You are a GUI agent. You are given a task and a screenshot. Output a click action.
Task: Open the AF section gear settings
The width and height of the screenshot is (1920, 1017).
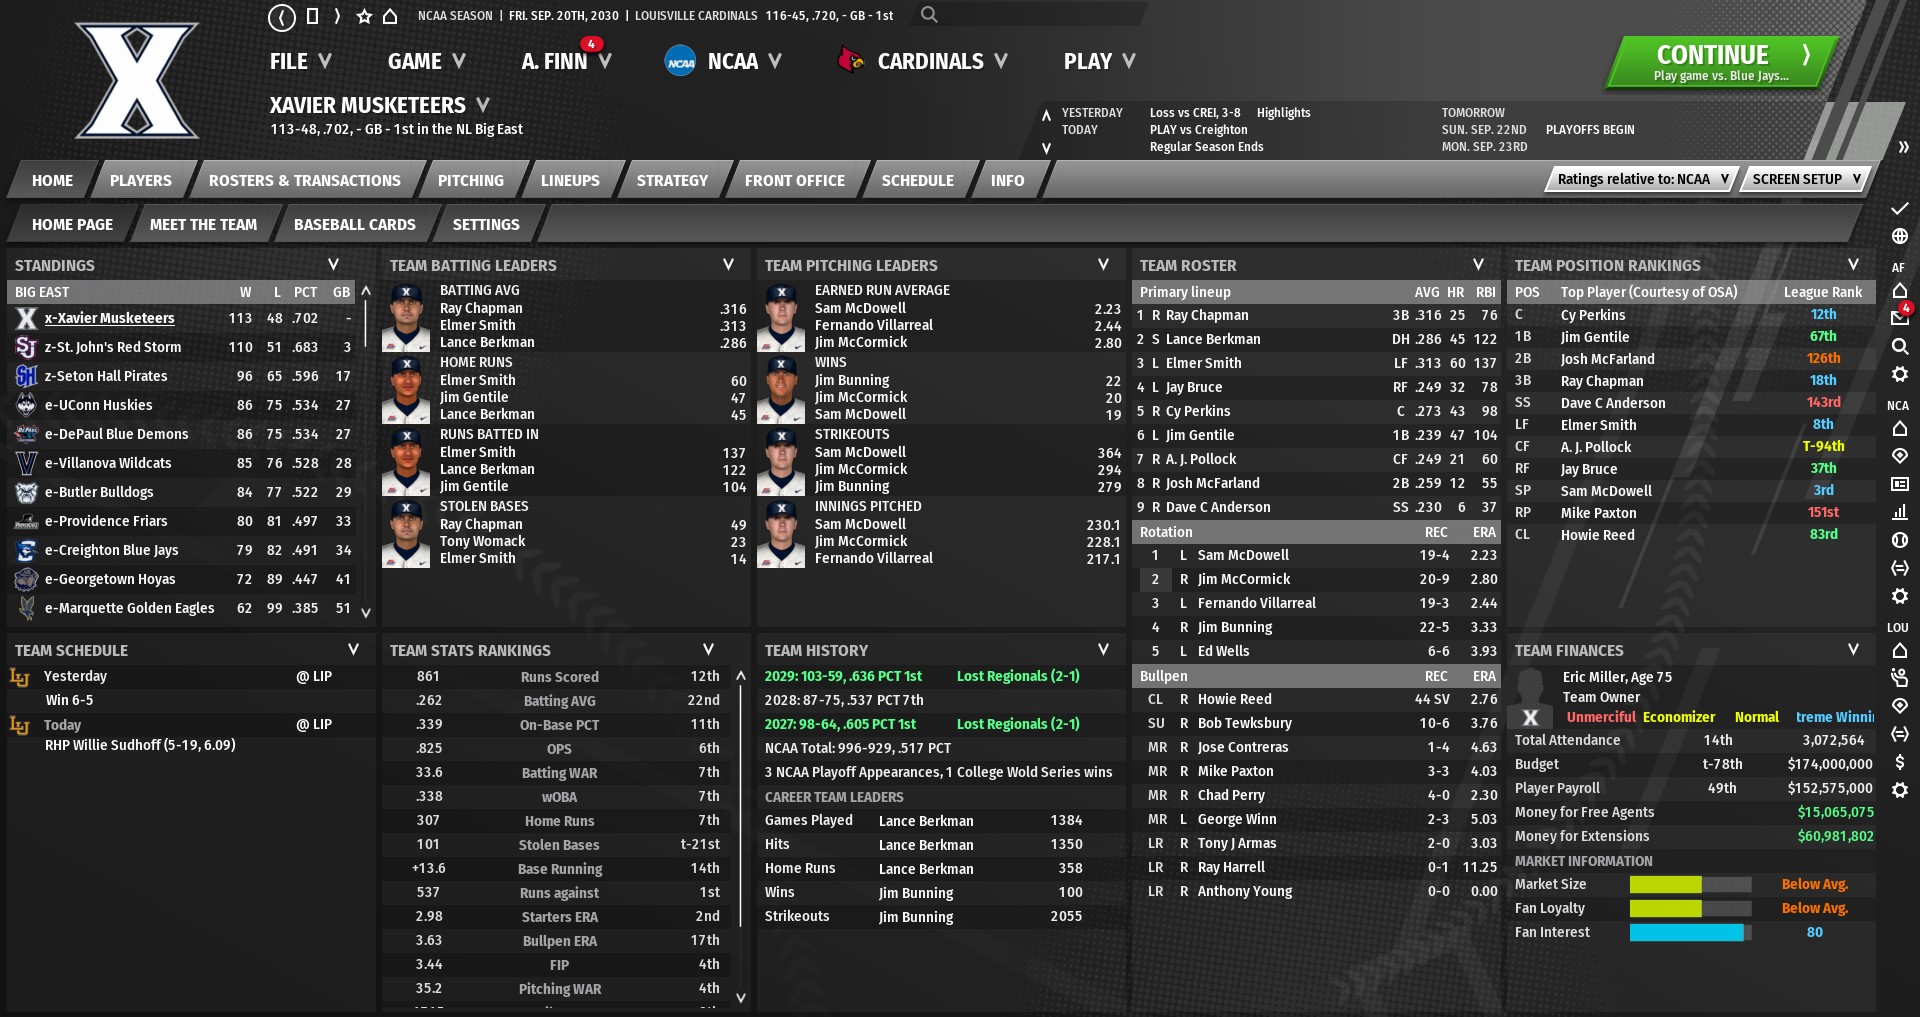coord(1899,374)
